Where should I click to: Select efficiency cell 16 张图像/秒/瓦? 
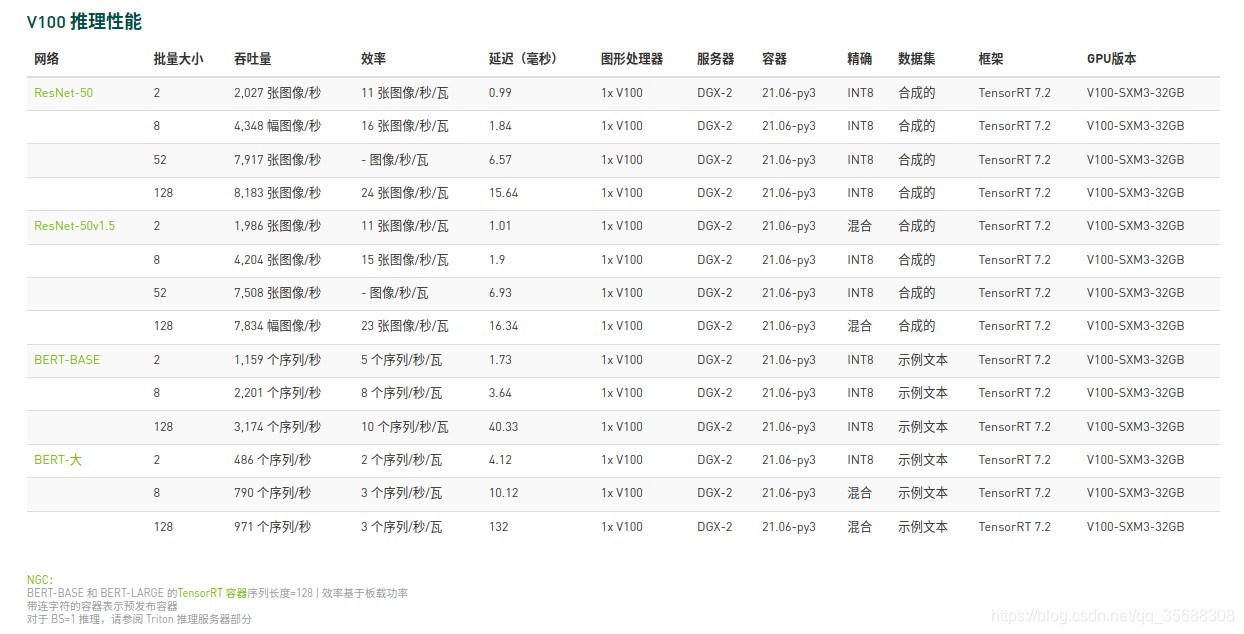tap(405, 126)
